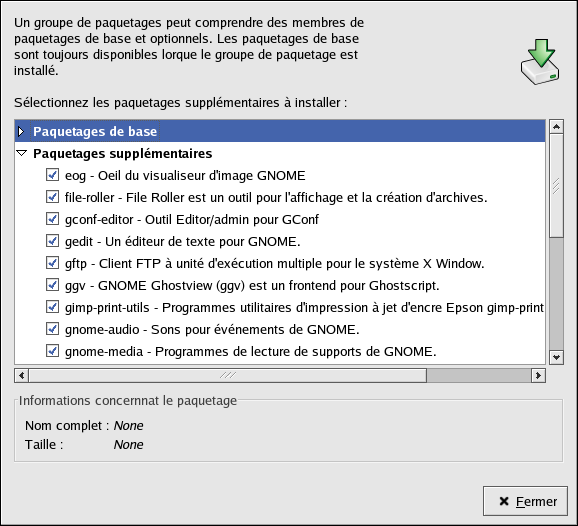Click the horizontal scrollbar thumb
Screen dimensions: 578x526
click(228, 375)
